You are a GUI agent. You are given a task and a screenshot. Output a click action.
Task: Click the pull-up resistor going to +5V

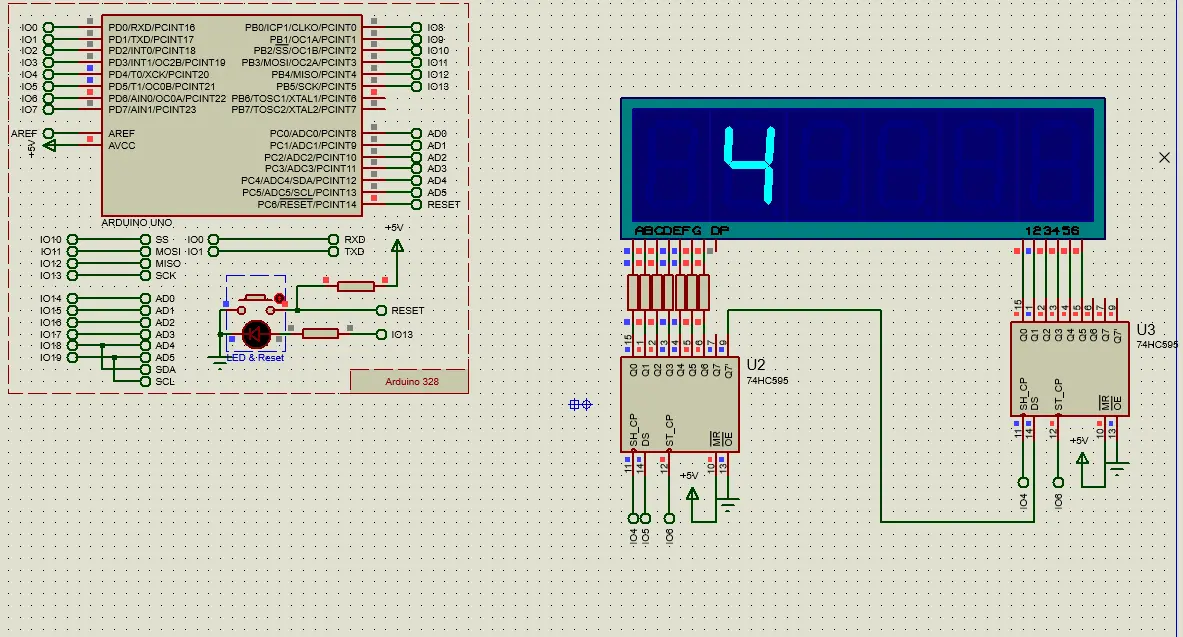click(355, 286)
